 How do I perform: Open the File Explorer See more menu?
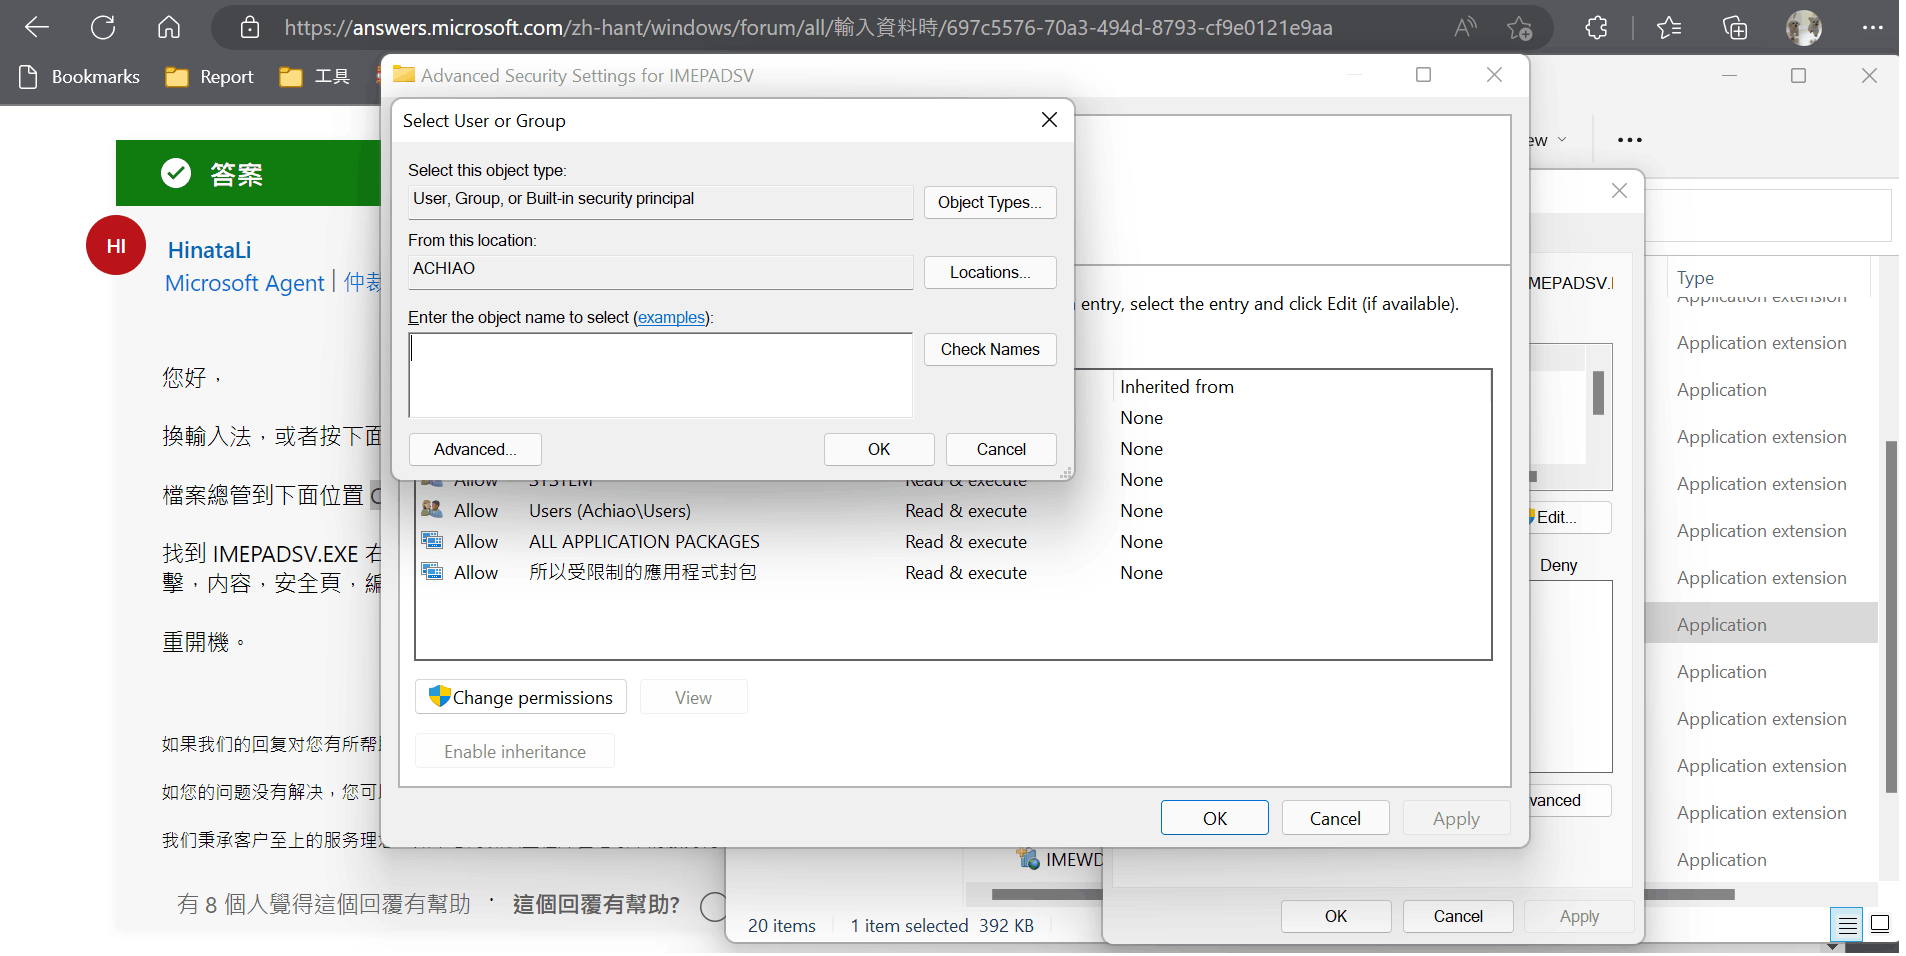1630,140
